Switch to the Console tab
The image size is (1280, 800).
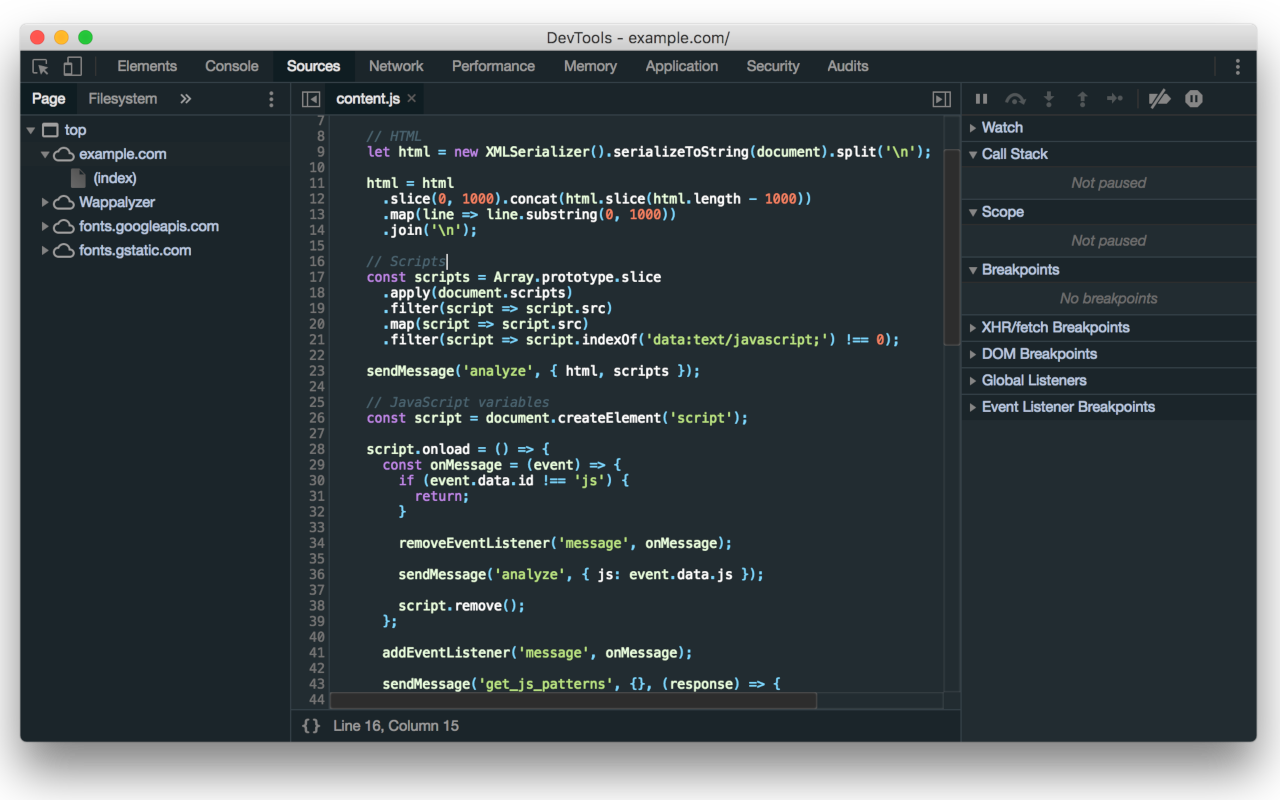[x=232, y=66]
